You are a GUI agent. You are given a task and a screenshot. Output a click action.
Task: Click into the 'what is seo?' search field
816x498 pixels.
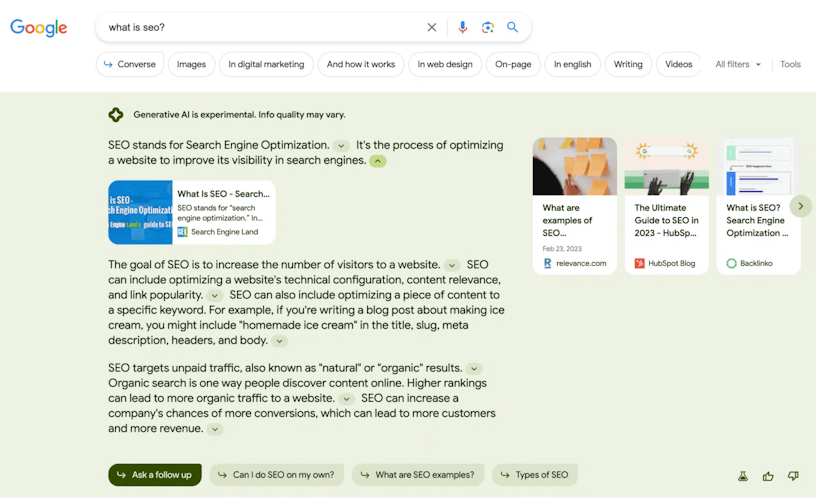point(260,28)
